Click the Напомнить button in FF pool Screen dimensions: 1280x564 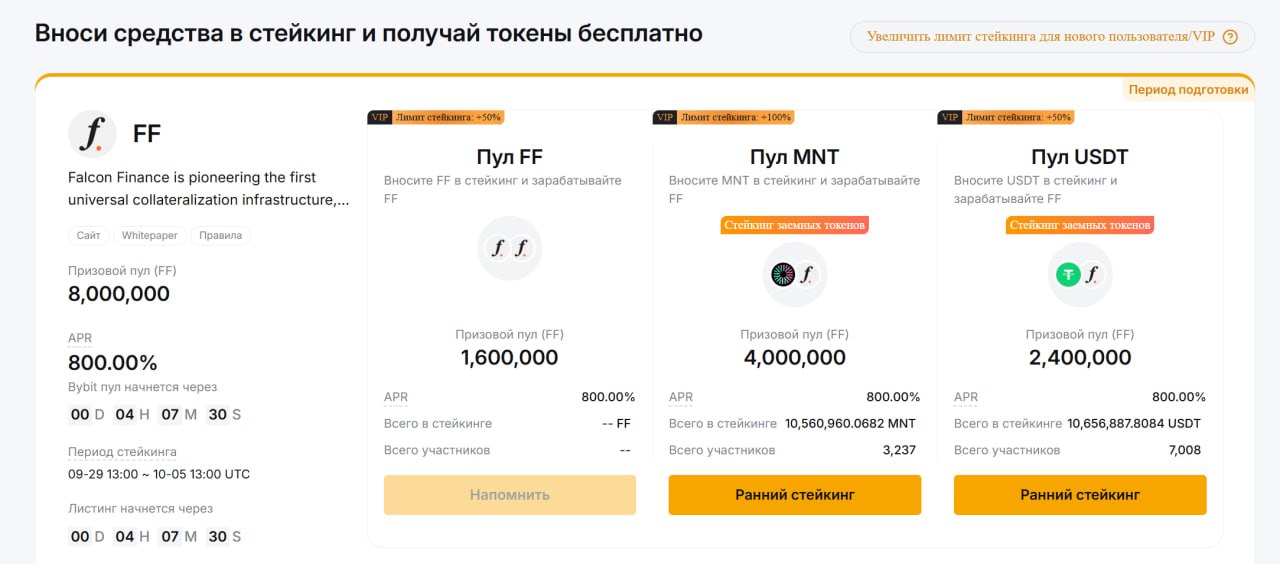(x=509, y=495)
